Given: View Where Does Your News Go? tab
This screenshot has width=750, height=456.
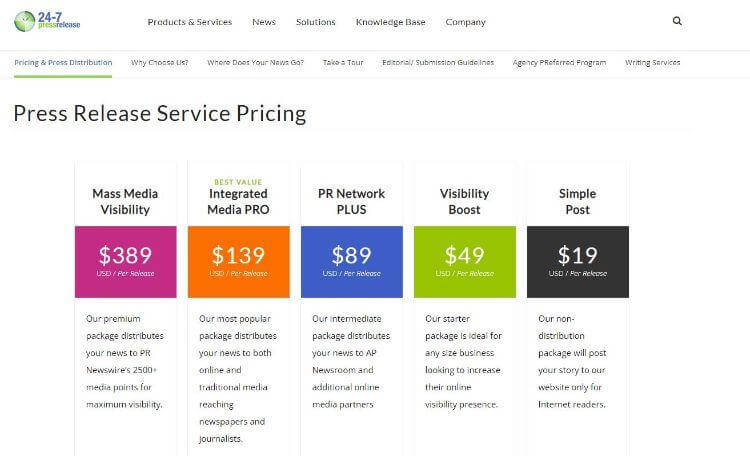Looking at the screenshot, I should (x=255, y=62).
